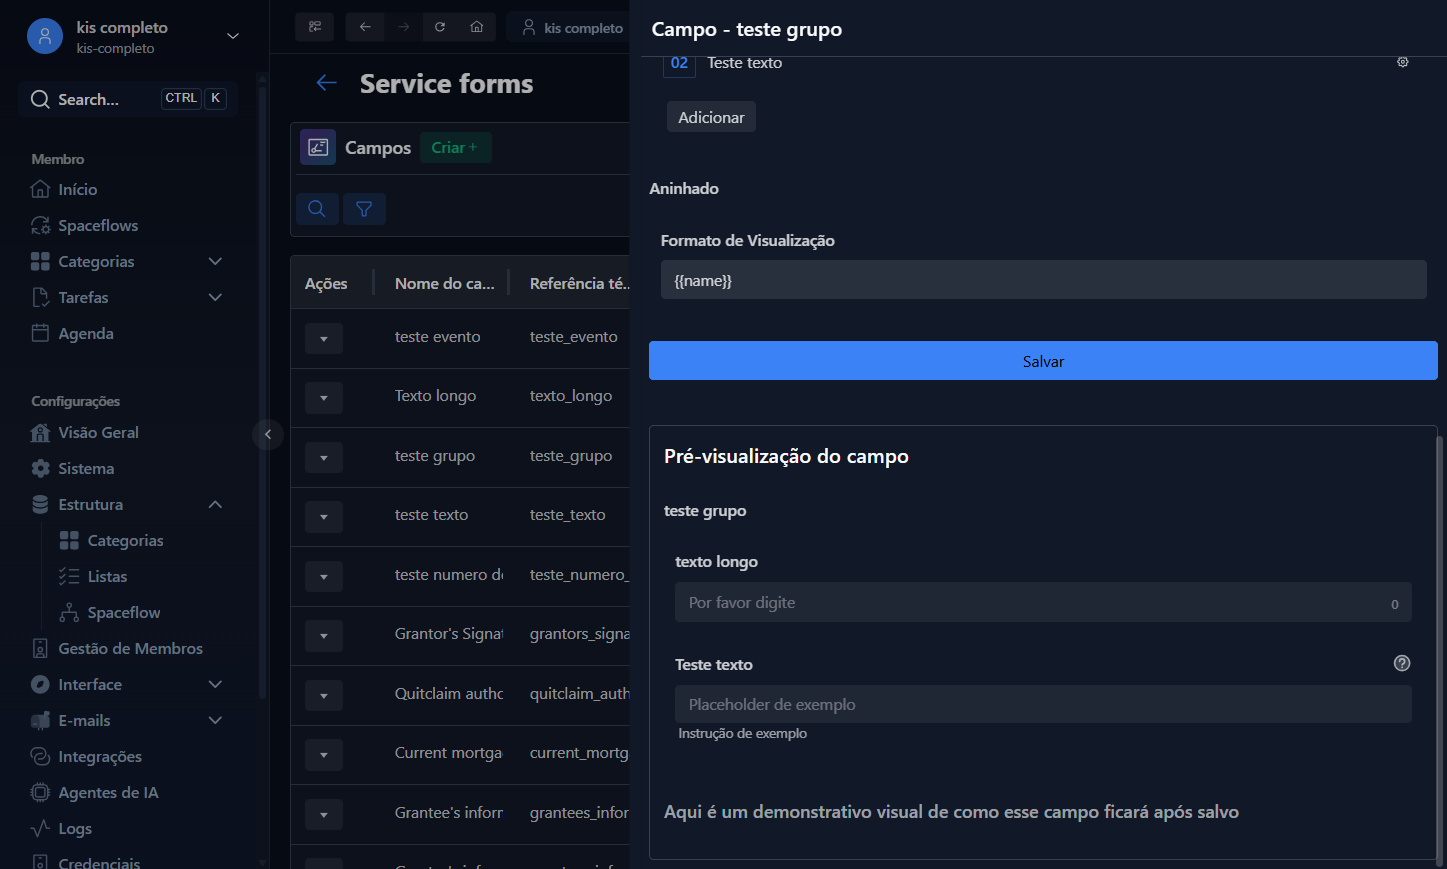Open the search magnifier in Campos panel
The width and height of the screenshot is (1447, 869).
click(x=317, y=209)
